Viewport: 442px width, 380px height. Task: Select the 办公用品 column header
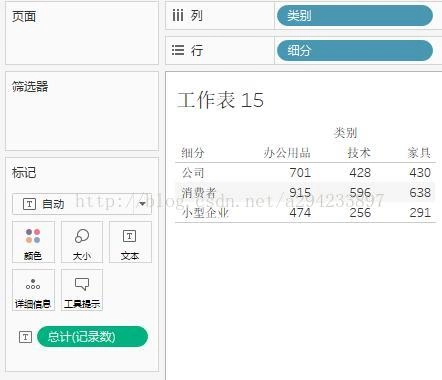[x=287, y=153]
